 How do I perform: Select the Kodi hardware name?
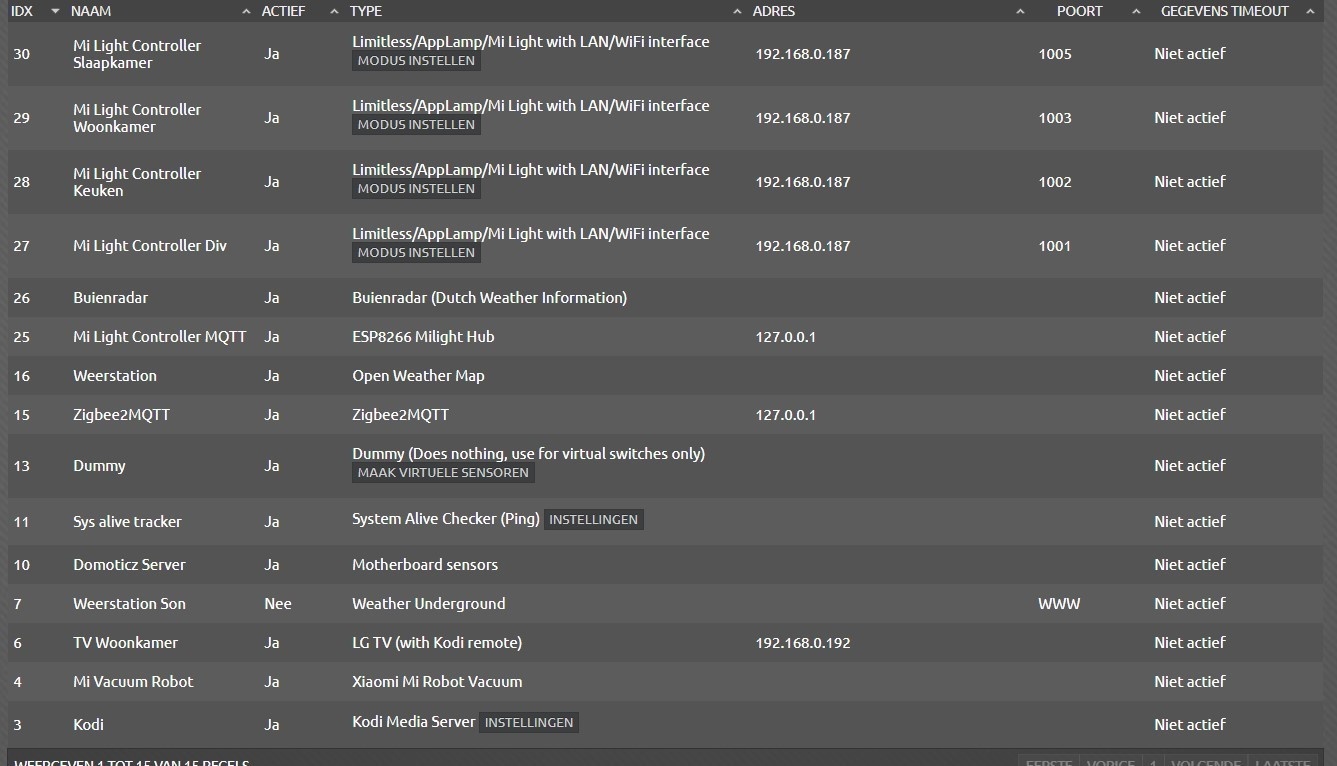88,725
